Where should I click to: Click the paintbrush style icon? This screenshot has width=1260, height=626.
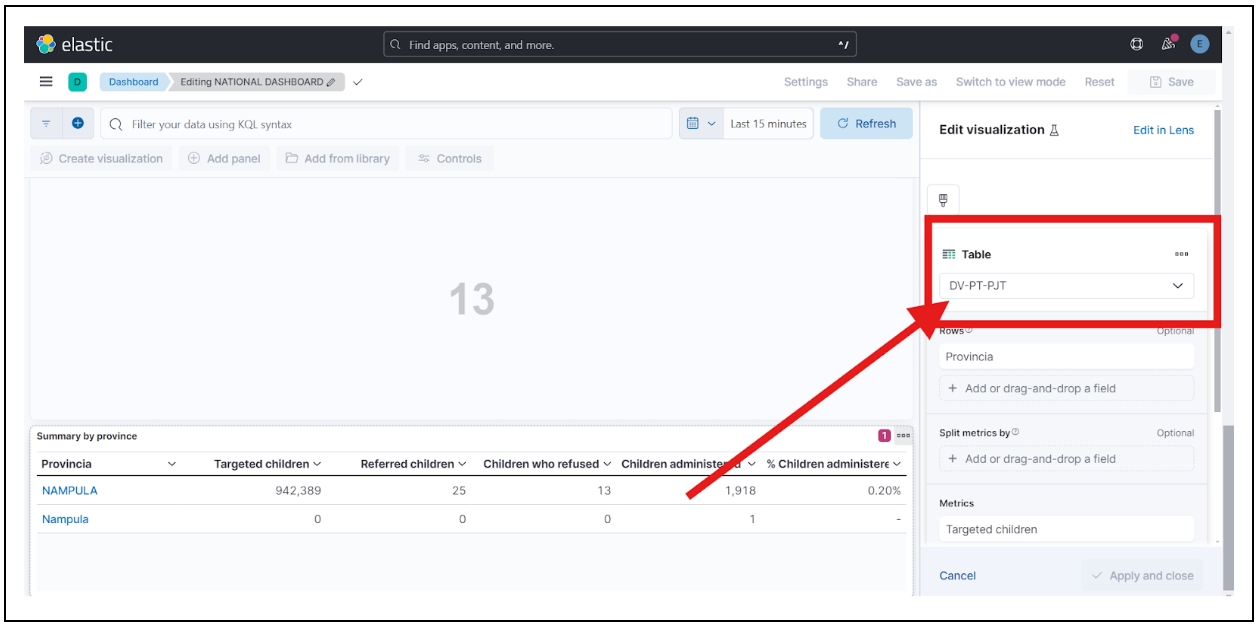coord(943,199)
